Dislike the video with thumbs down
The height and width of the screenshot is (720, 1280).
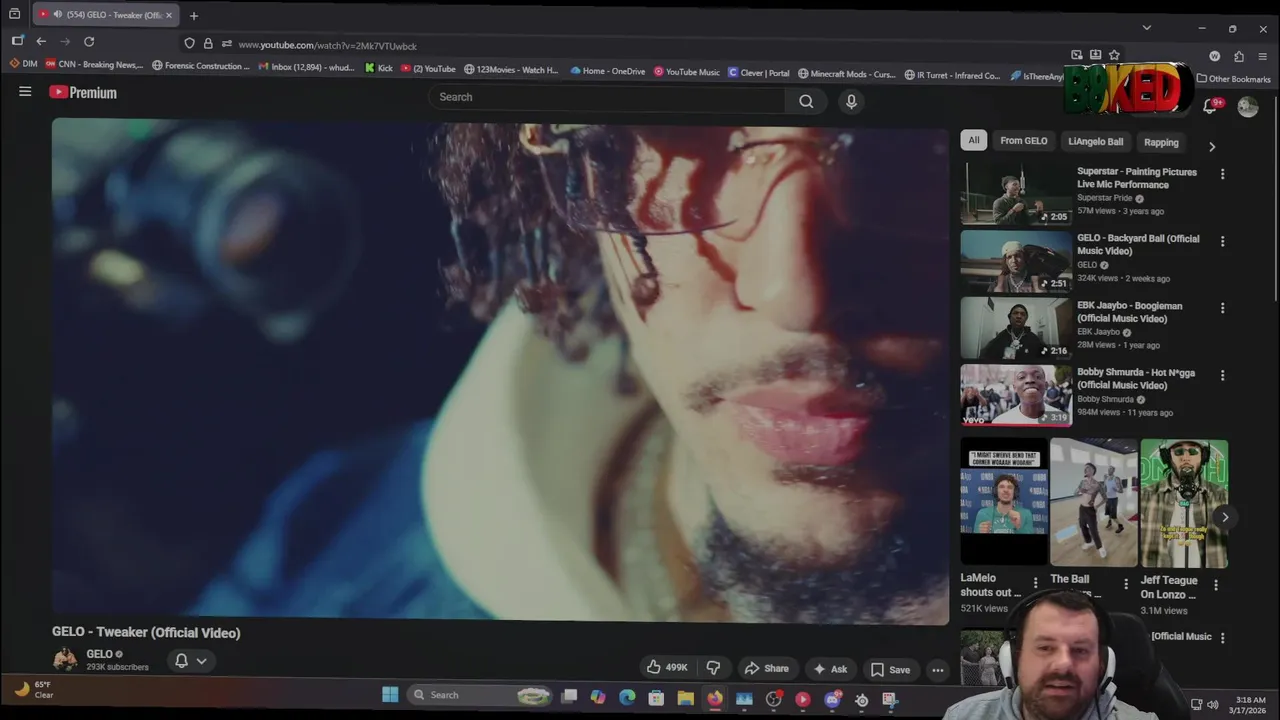coord(713,668)
